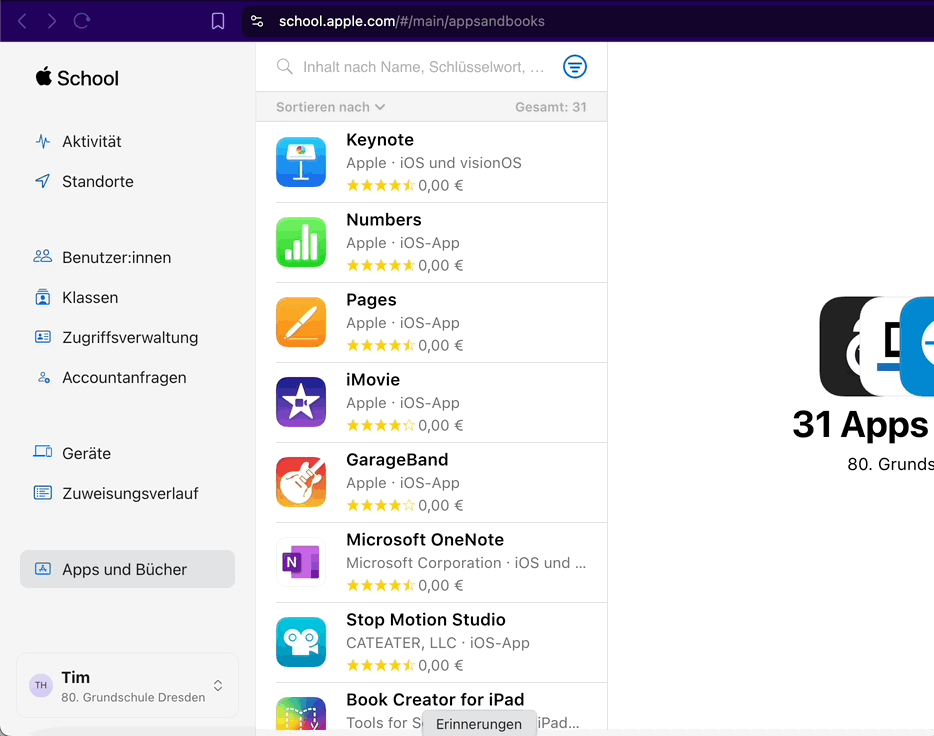Select the Microsoft OneNote title text
934x736 pixels.
coord(425,540)
